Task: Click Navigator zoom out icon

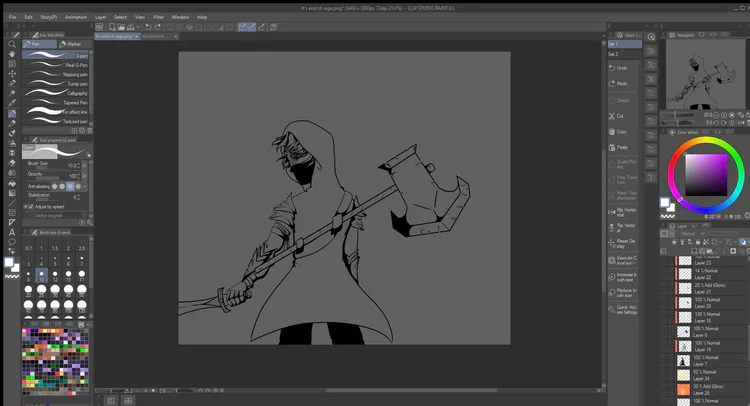Action: click(716, 115)
